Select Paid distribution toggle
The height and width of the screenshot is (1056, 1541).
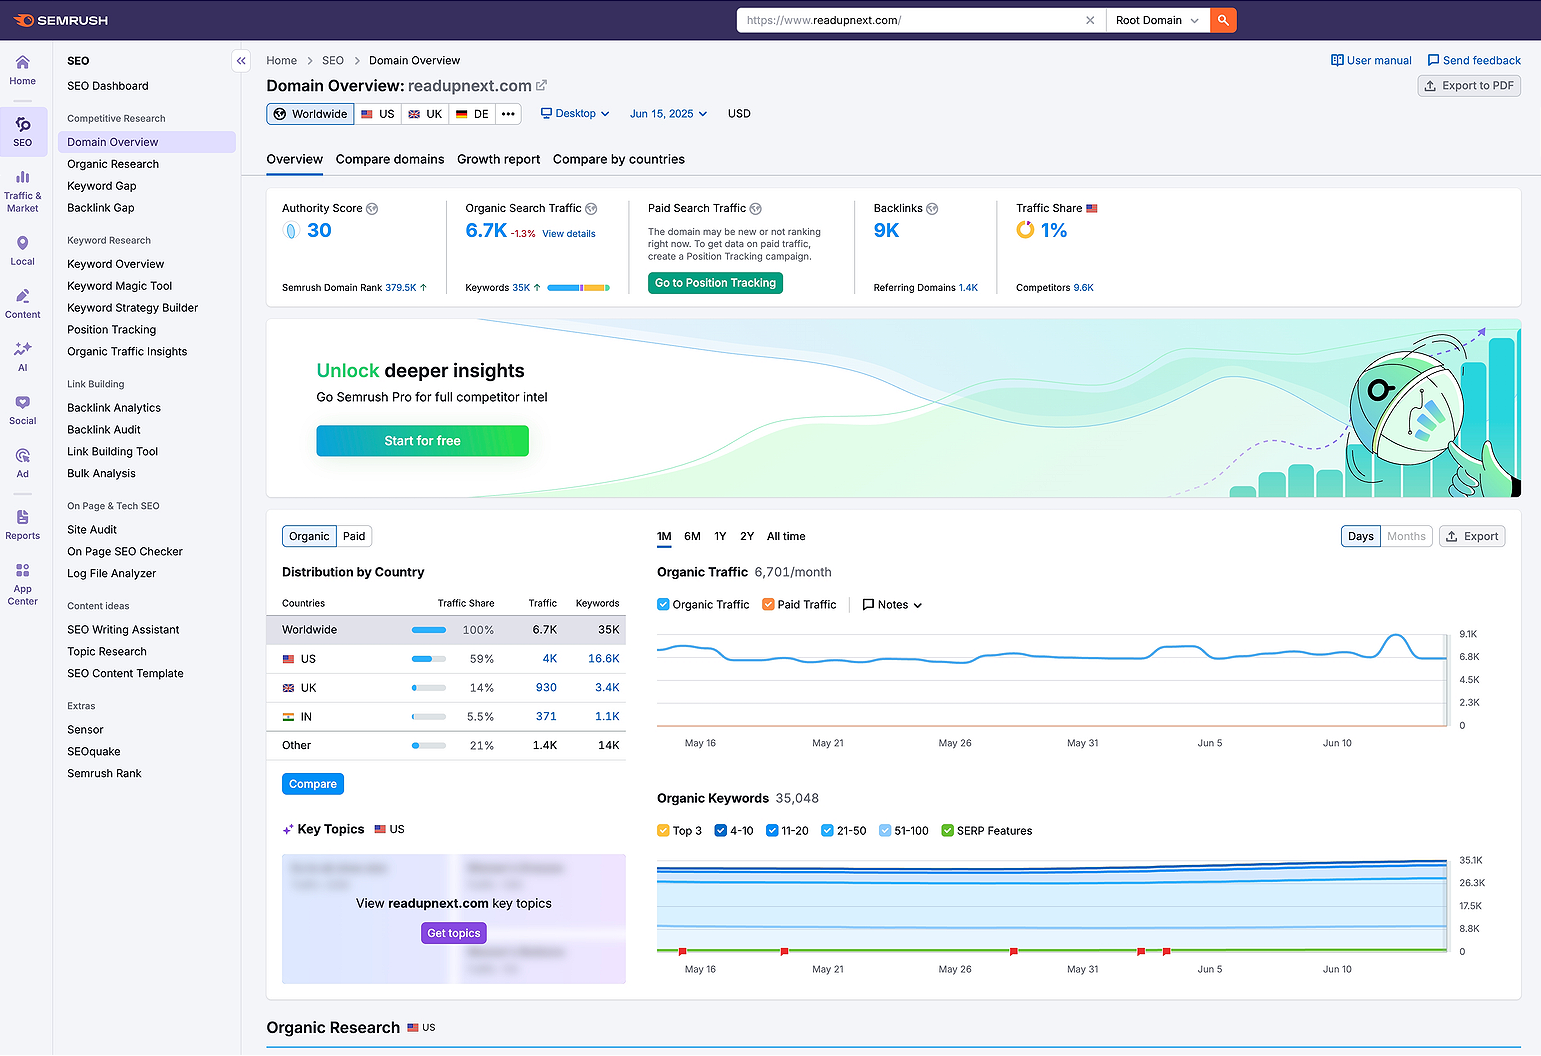coord(354,537)
